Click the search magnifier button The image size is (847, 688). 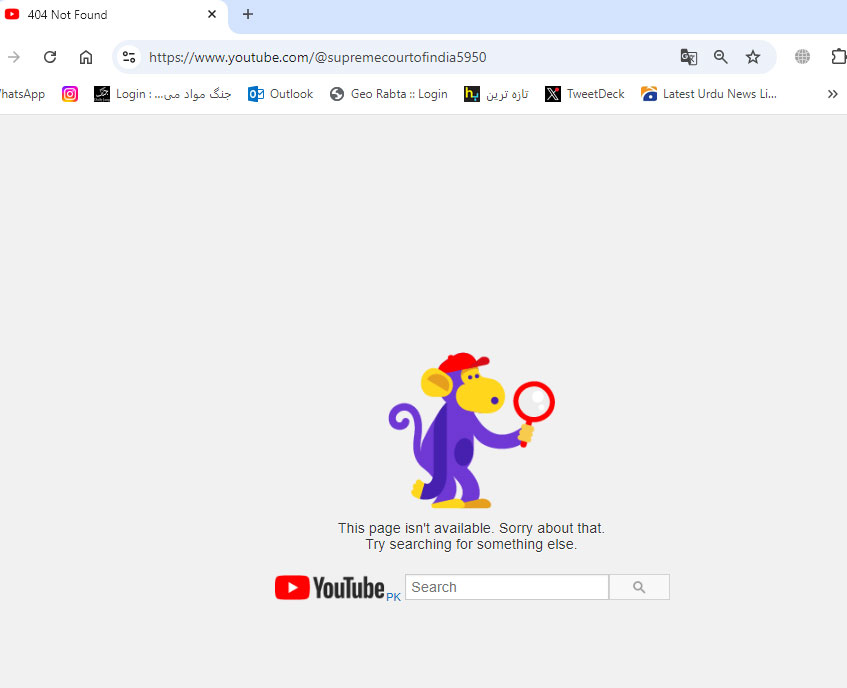(639, 587)
